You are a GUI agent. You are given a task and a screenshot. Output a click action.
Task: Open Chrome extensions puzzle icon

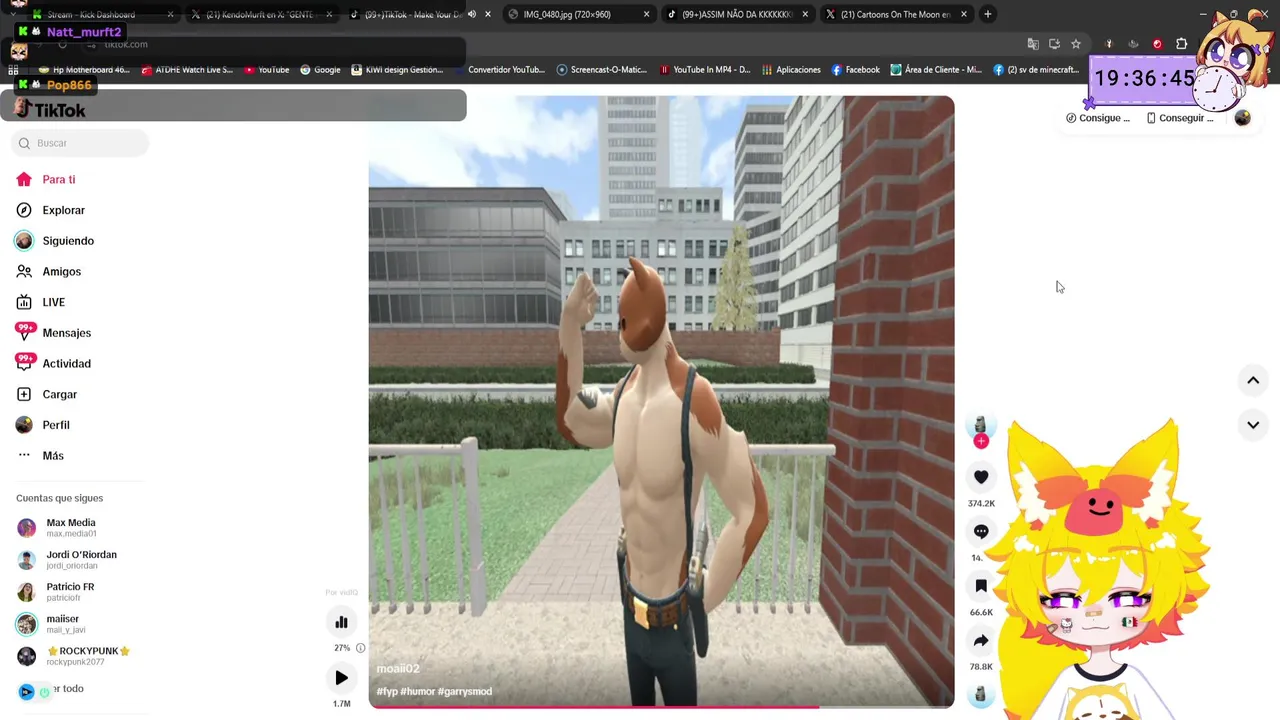pyautogui.click(x=1181, y=44)
